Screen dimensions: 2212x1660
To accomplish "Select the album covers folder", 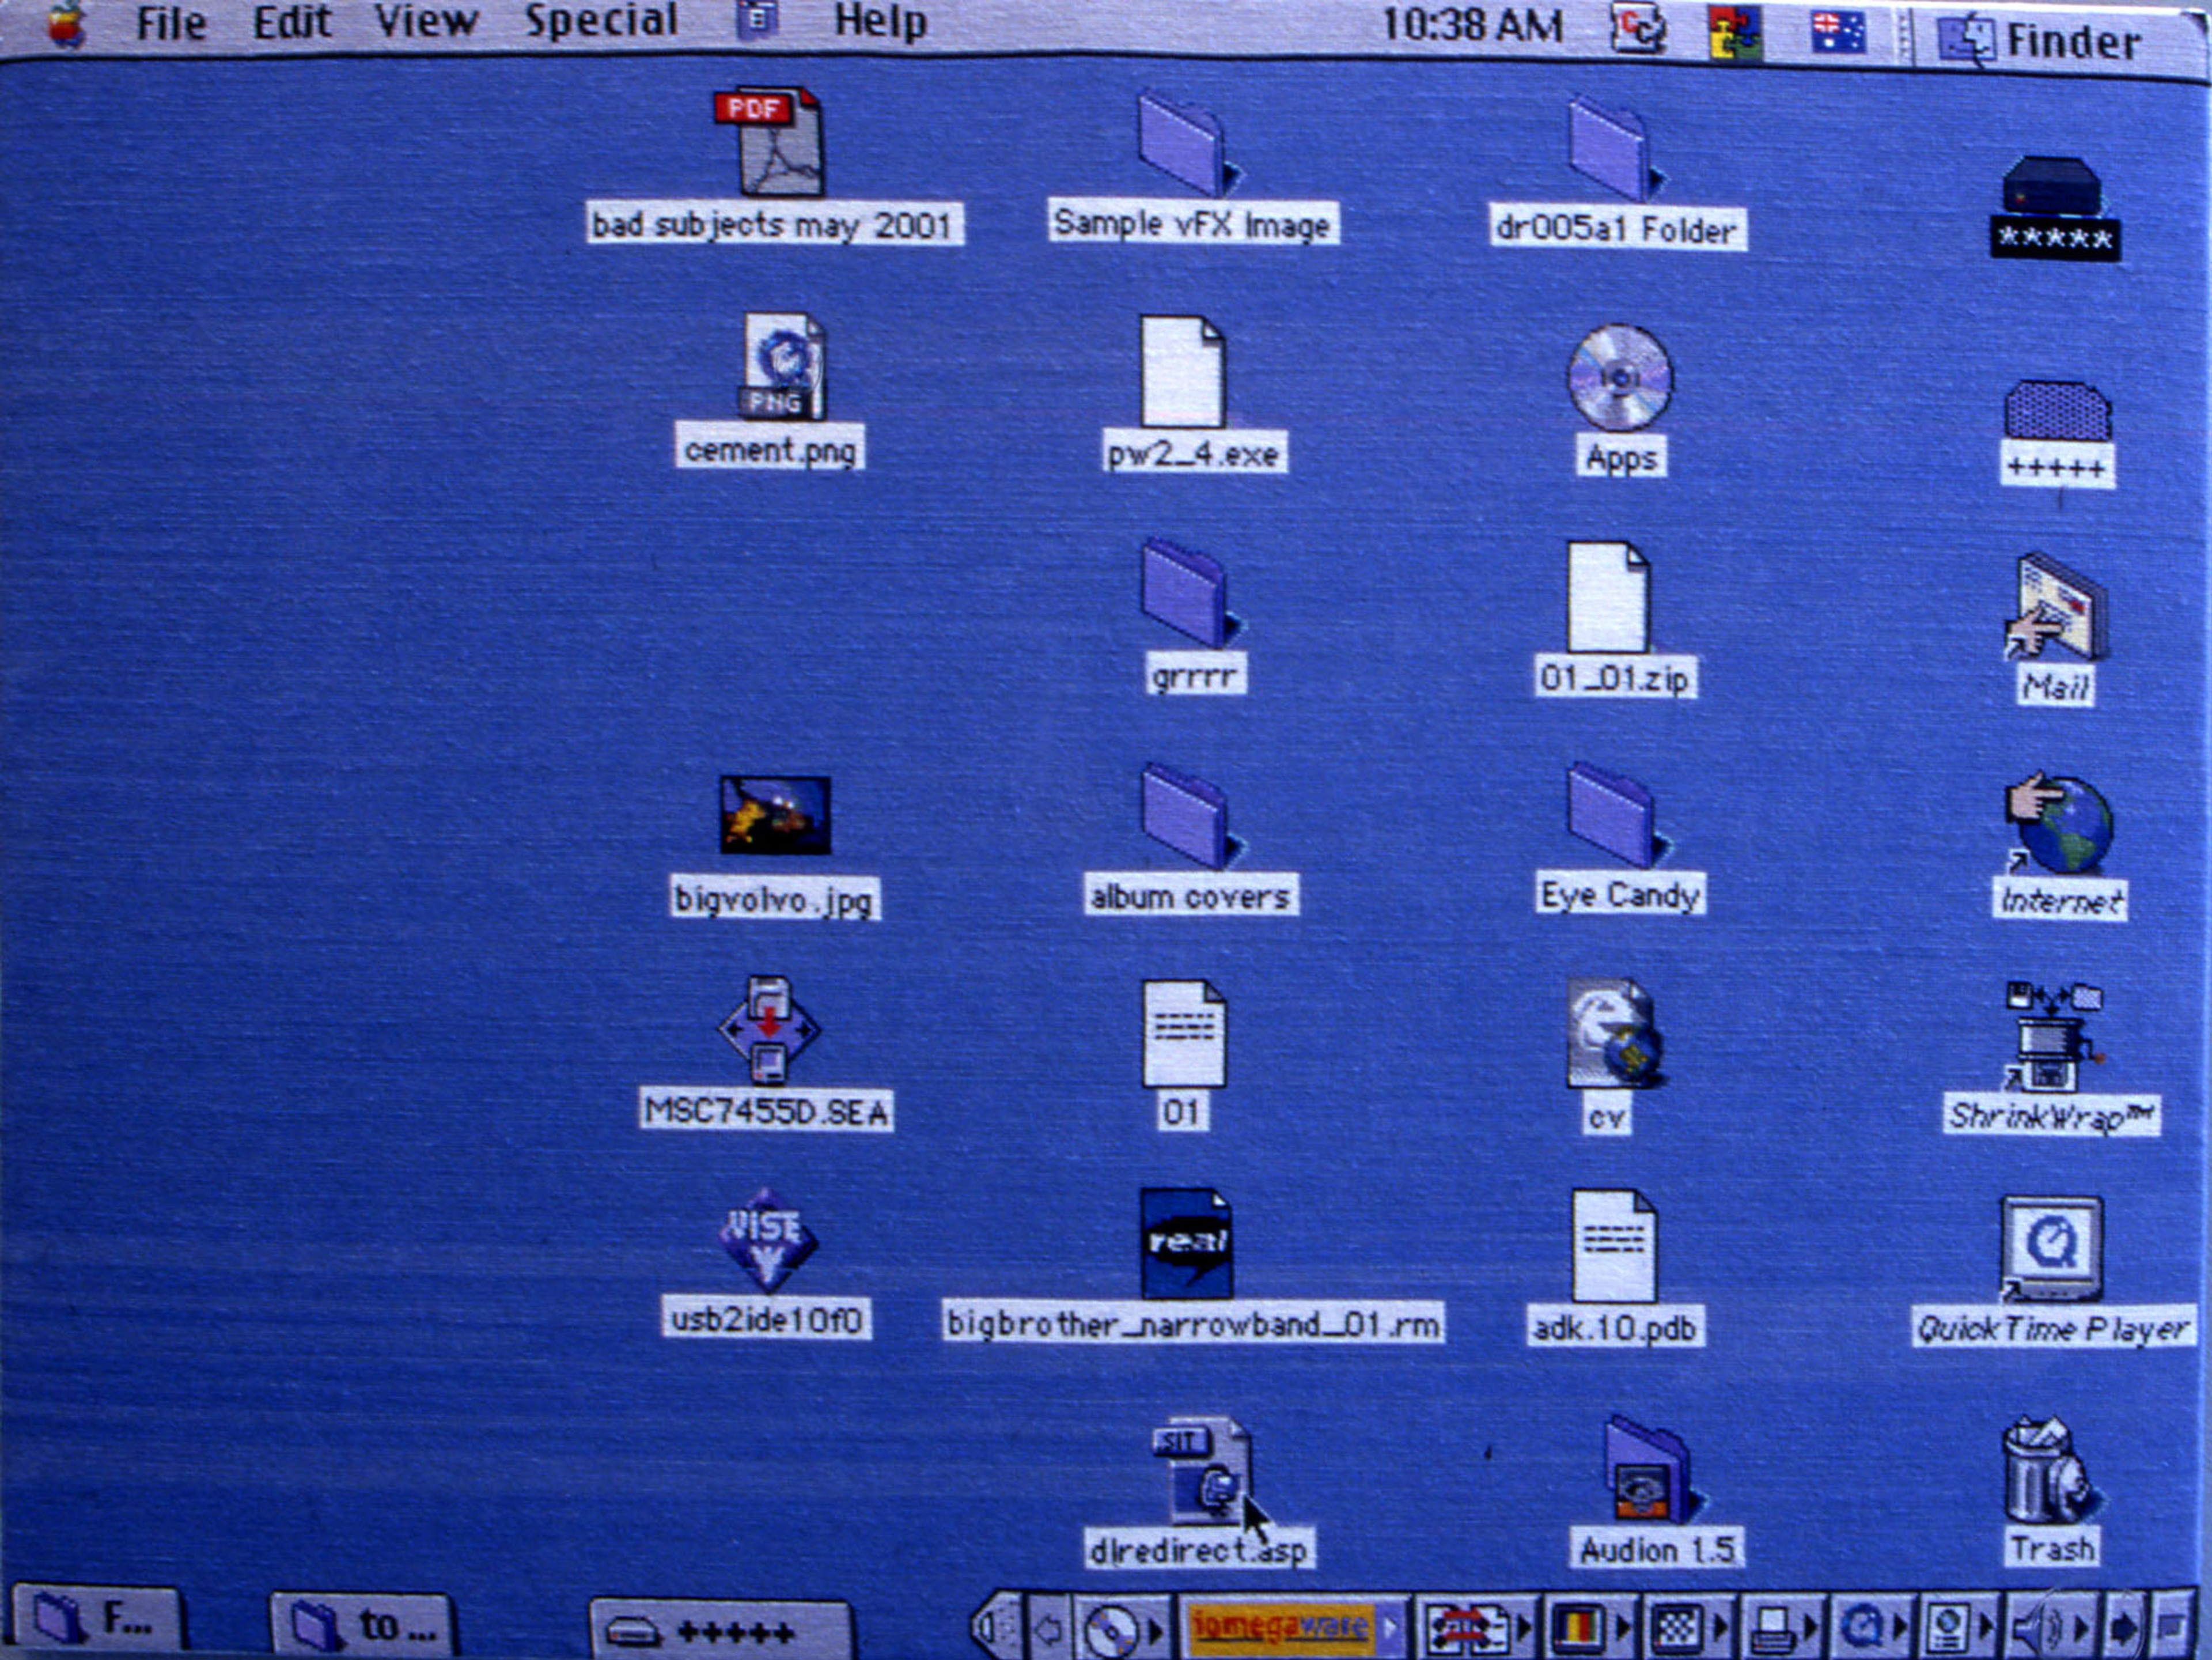I will point(1190,816).
